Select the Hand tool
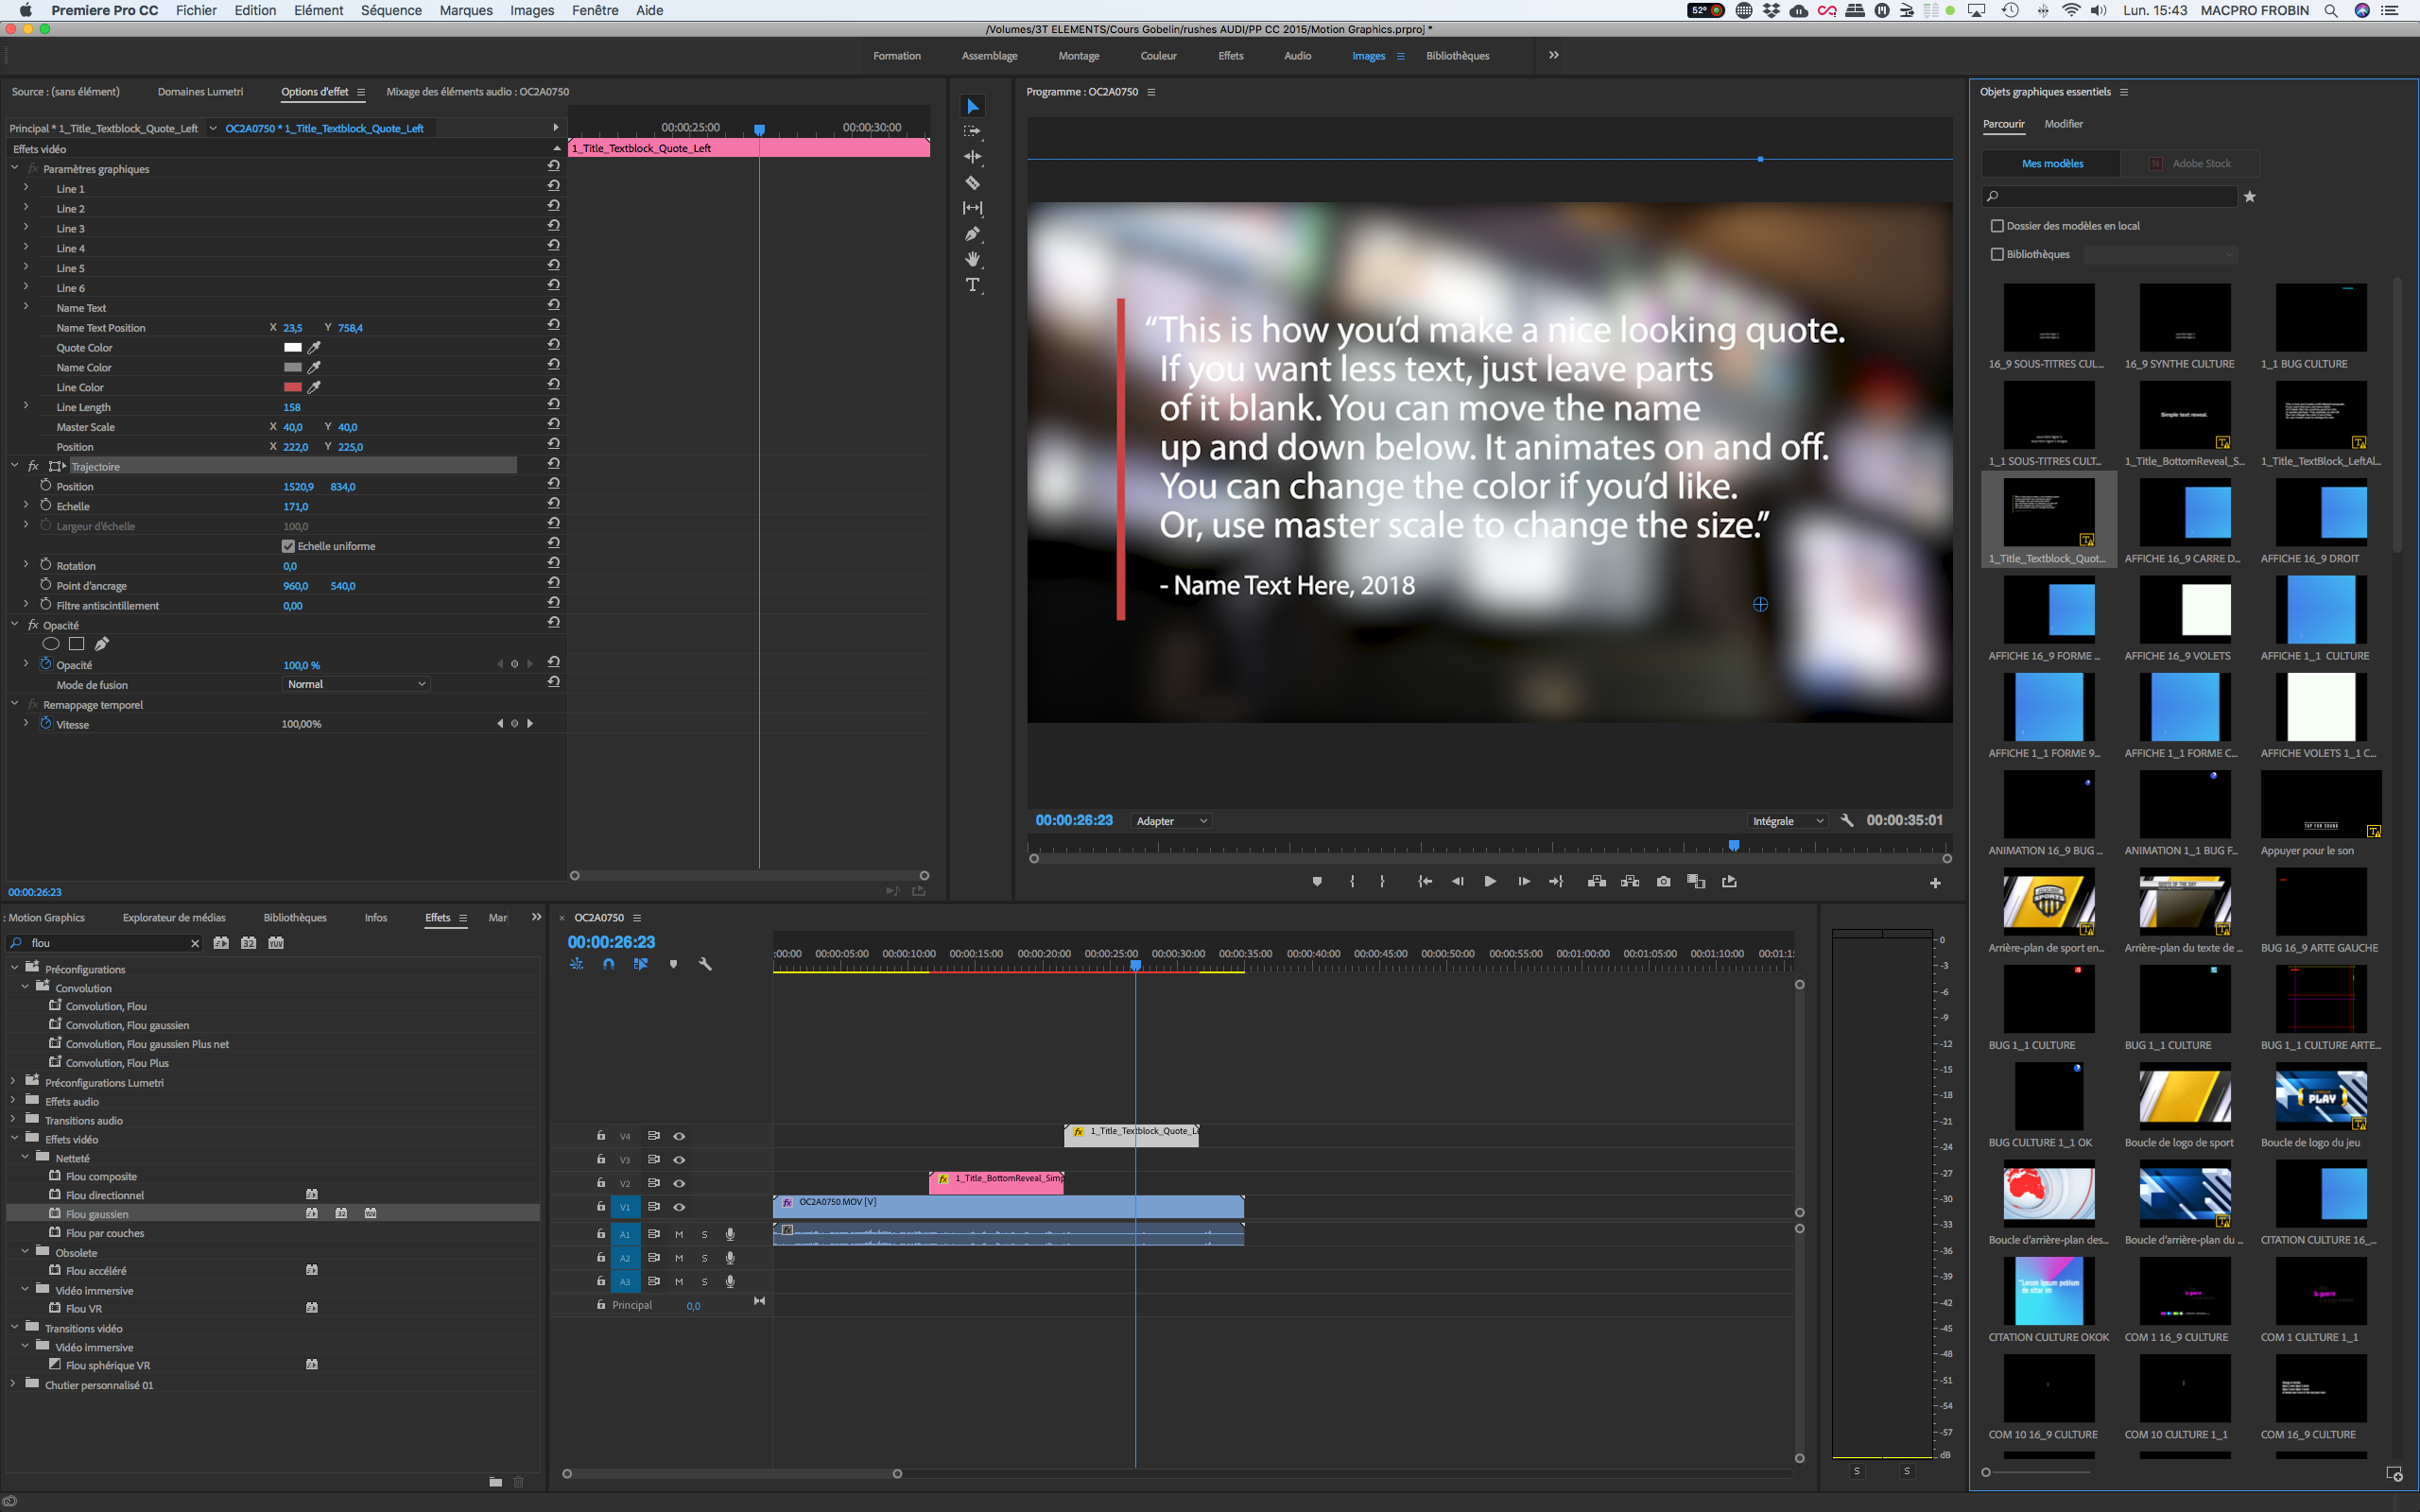This screenshot has height=1512, width=2420. point(972,258)
